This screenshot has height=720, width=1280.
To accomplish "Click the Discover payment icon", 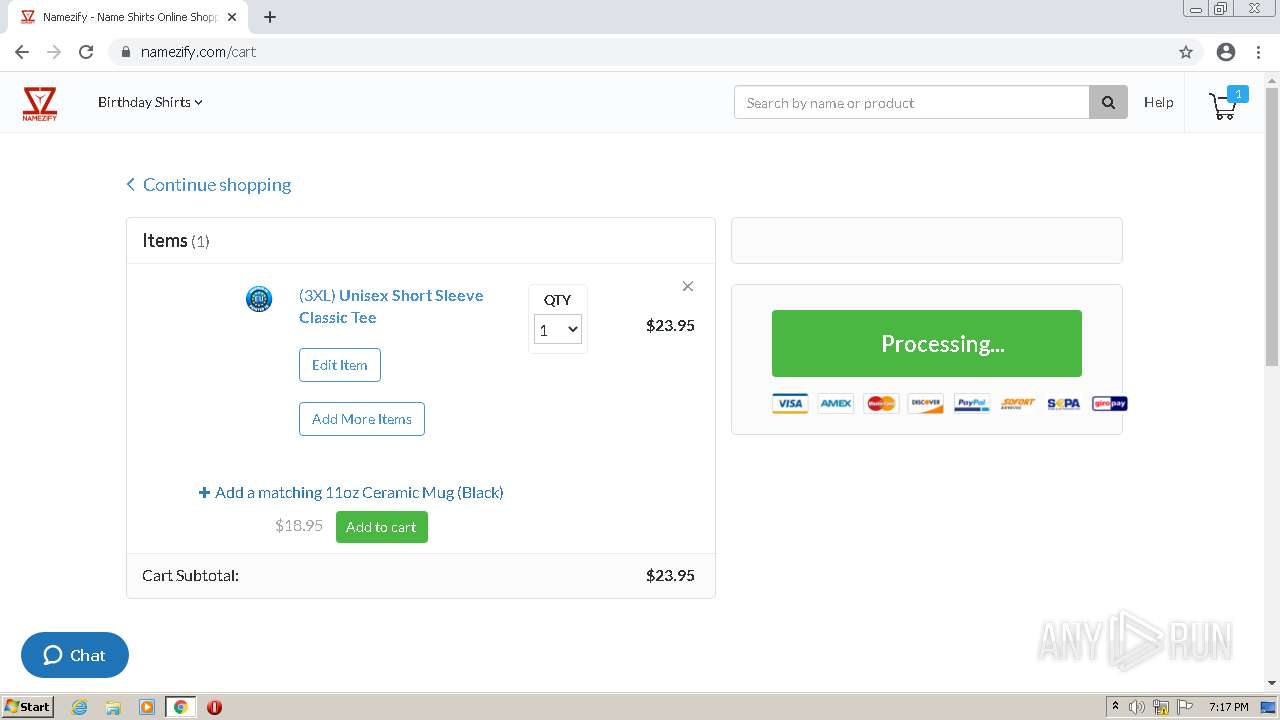I will click(926, 403).
